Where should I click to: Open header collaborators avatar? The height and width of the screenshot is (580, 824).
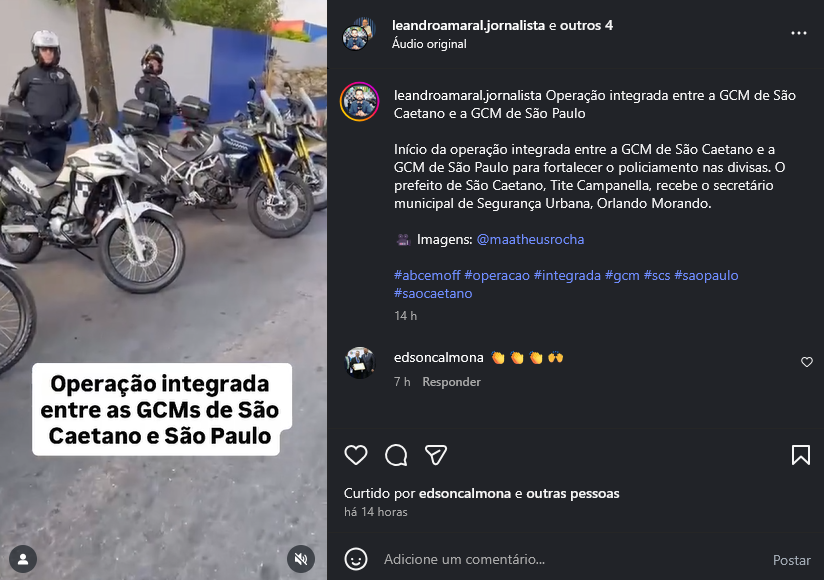[359, 34]
